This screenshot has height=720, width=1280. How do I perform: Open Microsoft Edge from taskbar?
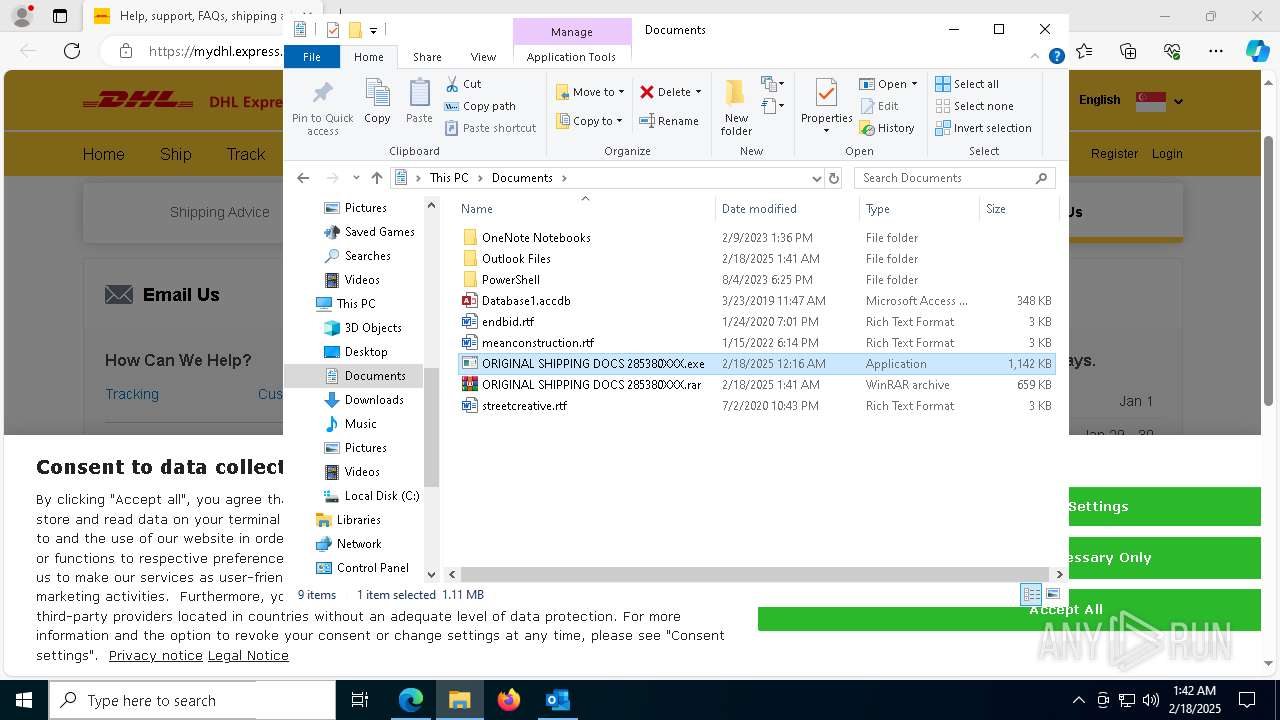411,700
